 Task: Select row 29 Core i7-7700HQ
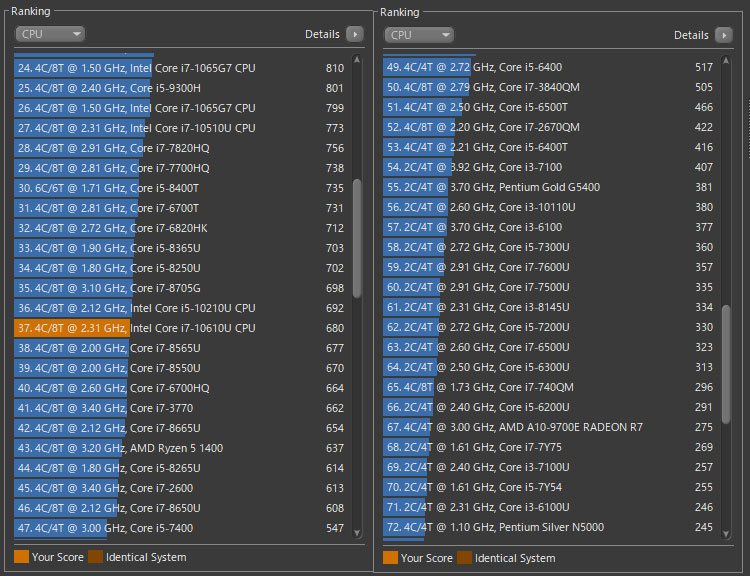tap(181, 168)
